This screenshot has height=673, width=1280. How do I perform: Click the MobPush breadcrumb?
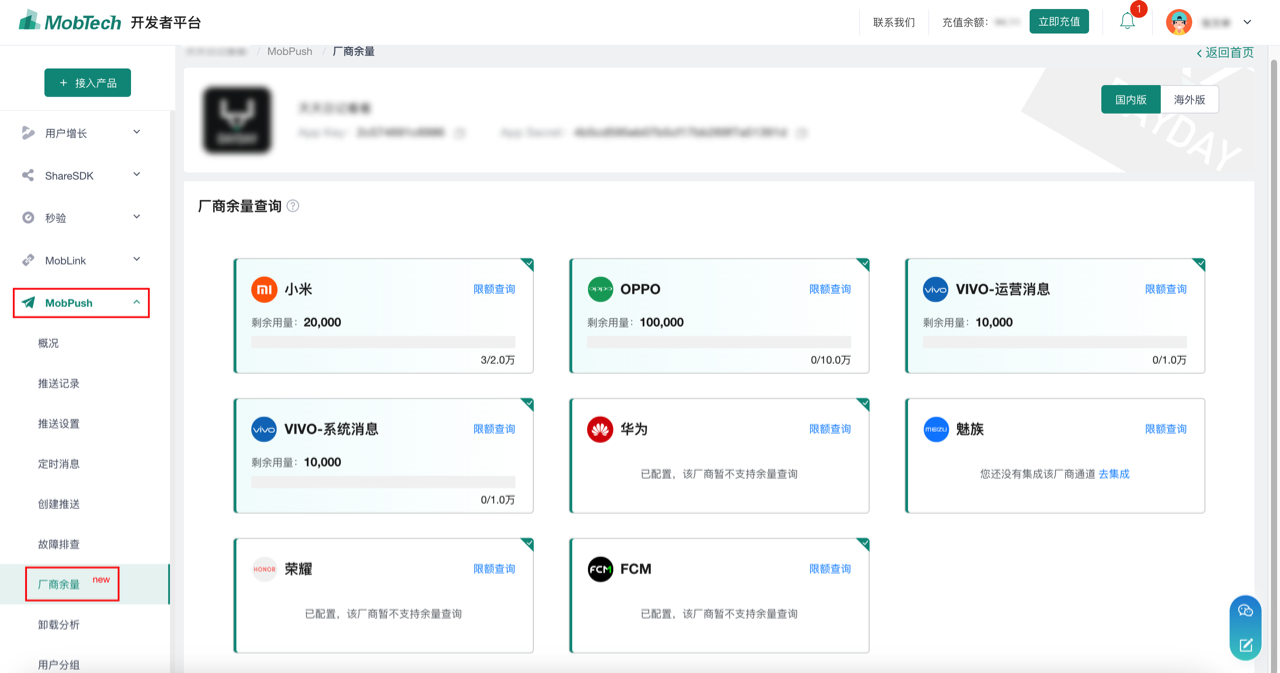pos(290,51)
